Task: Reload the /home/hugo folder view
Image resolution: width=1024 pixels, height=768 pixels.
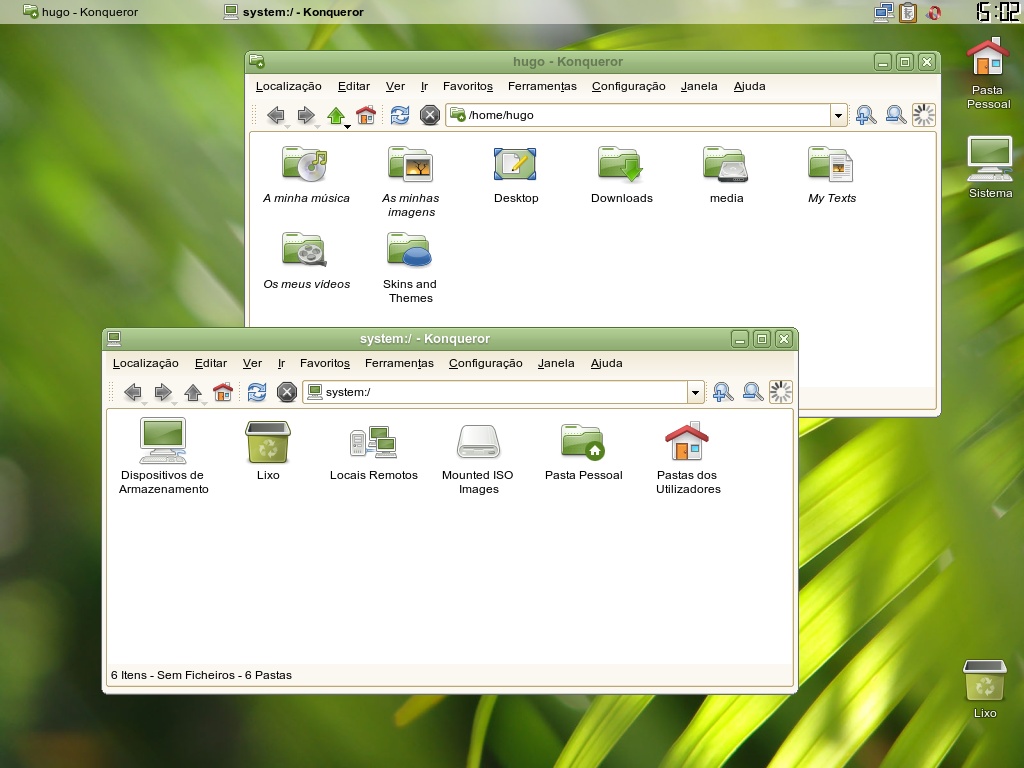Action: [400, 116]
